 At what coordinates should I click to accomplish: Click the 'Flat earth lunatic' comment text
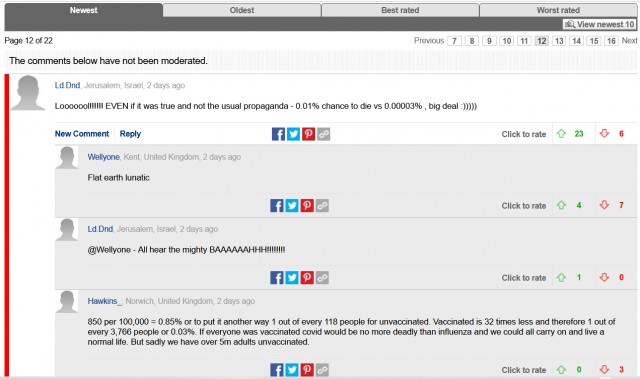(x=118, y=177)
